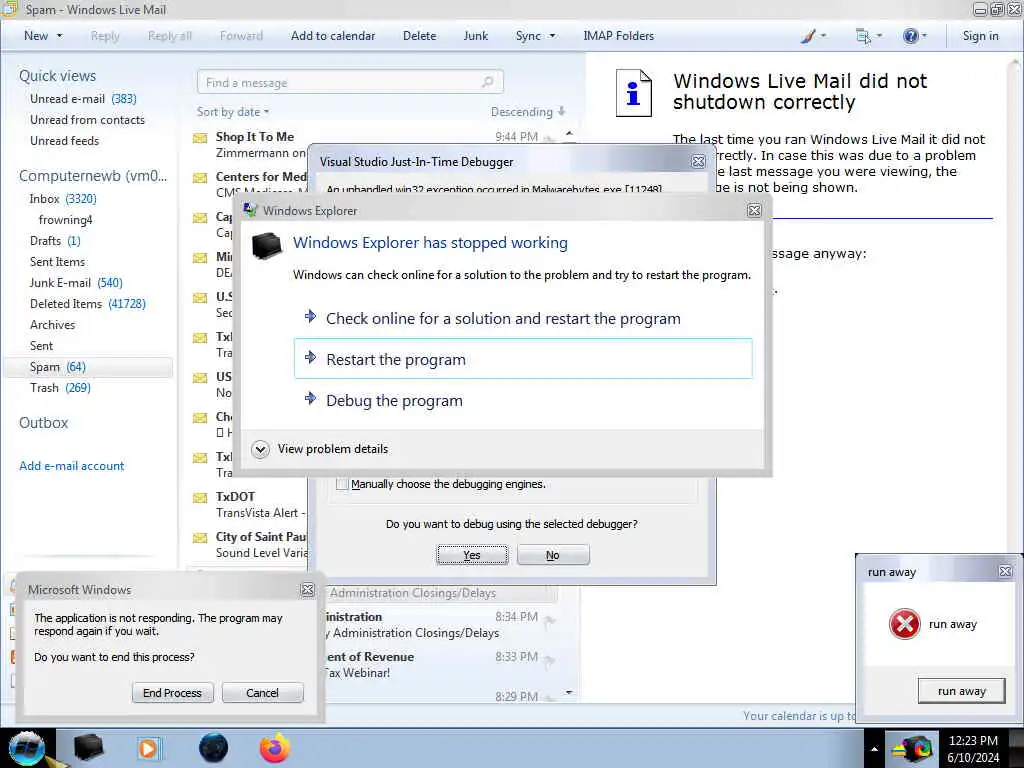
Task: Click the red error icon in run away dialog
Action: (904, 624)
